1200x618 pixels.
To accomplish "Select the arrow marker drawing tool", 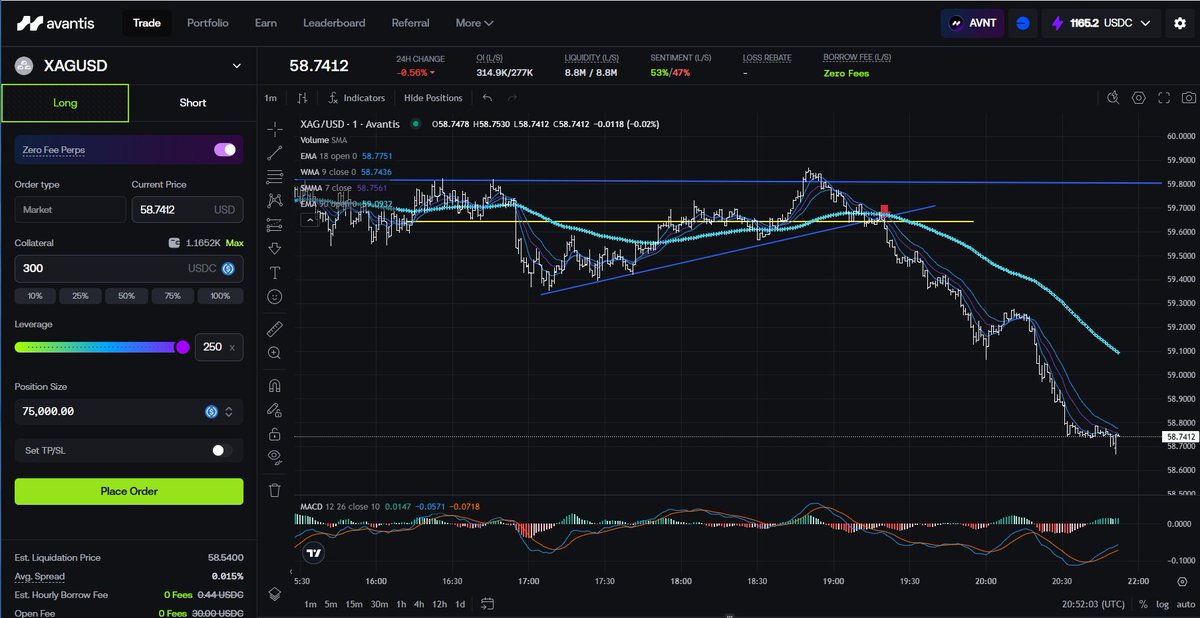I will tap(275, 248).
